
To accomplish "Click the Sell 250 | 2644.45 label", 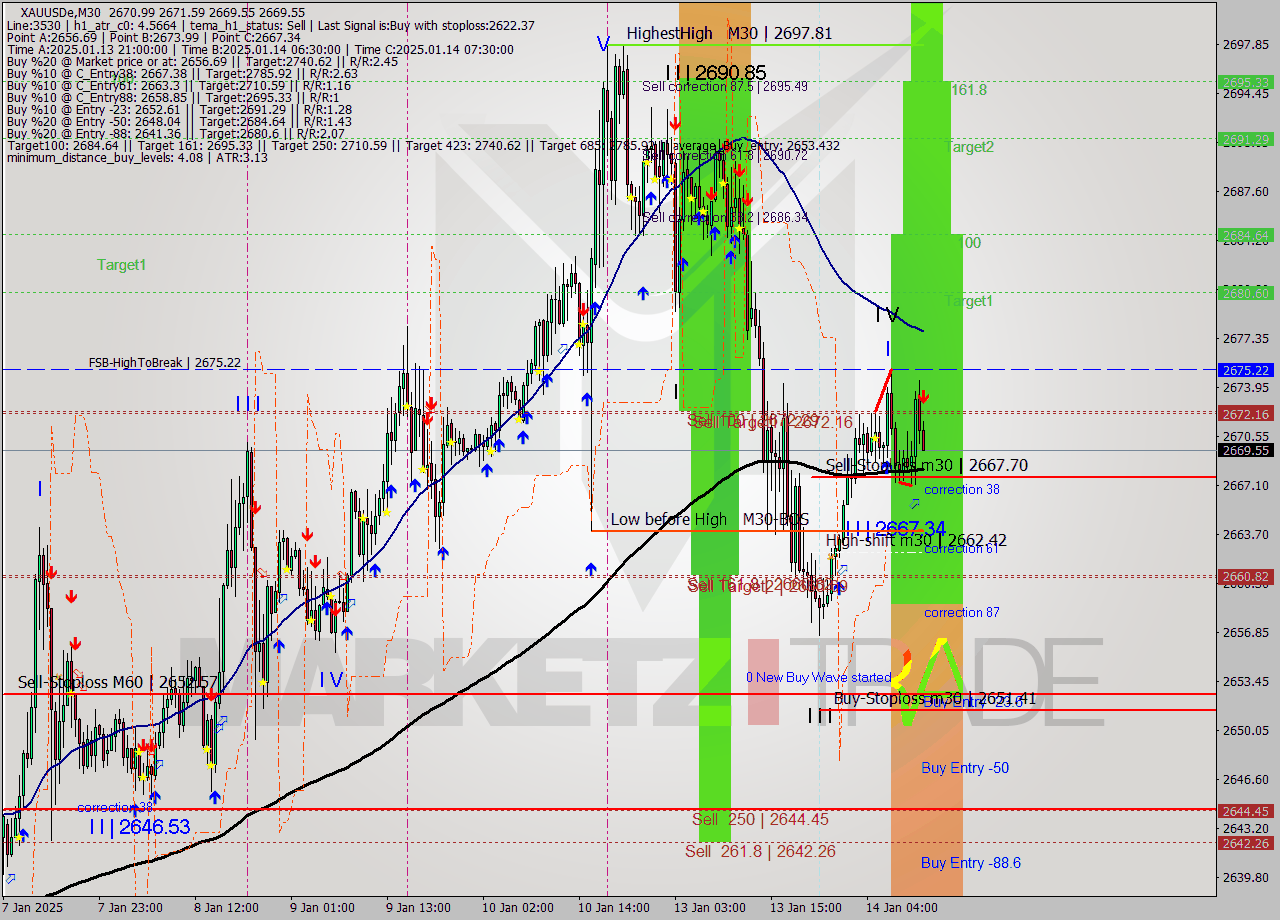I will [760, 819].
